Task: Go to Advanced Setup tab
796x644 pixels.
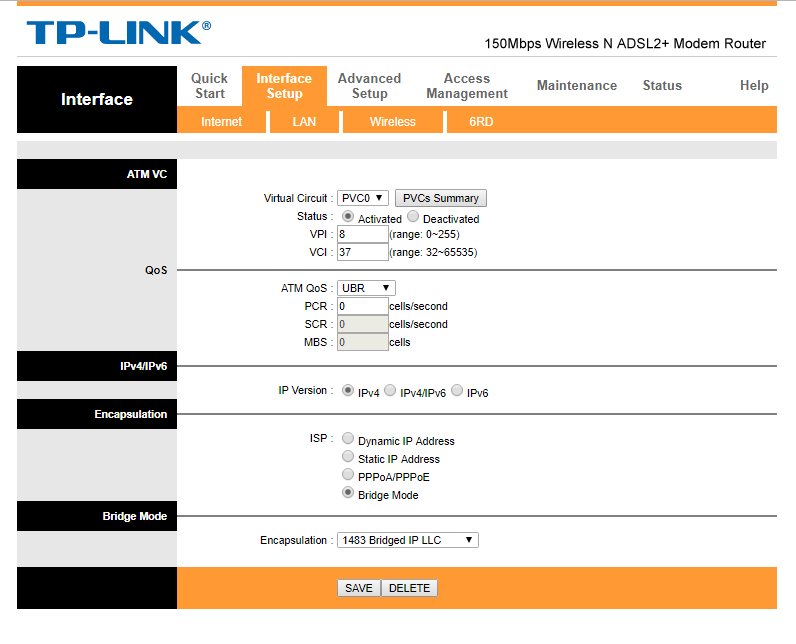Action: (370, 86)
